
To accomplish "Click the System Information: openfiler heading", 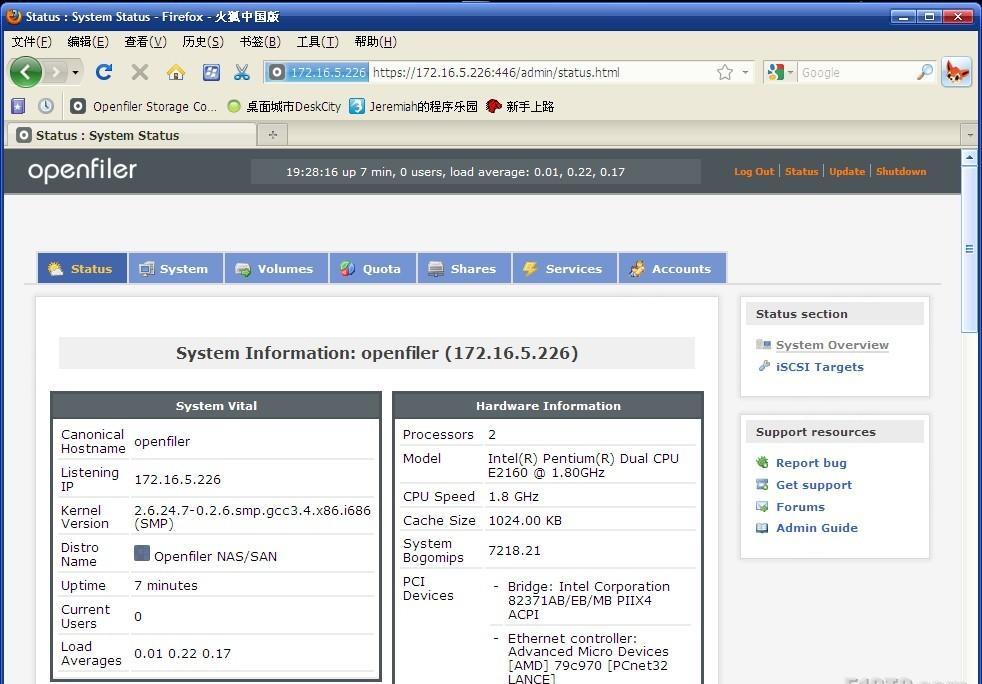I will [376, 353].
